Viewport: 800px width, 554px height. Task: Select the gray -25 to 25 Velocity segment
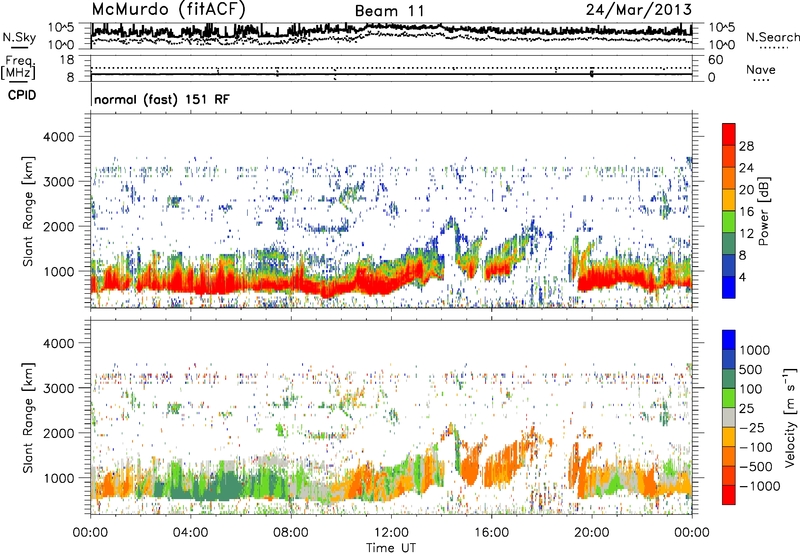point(729,418)
